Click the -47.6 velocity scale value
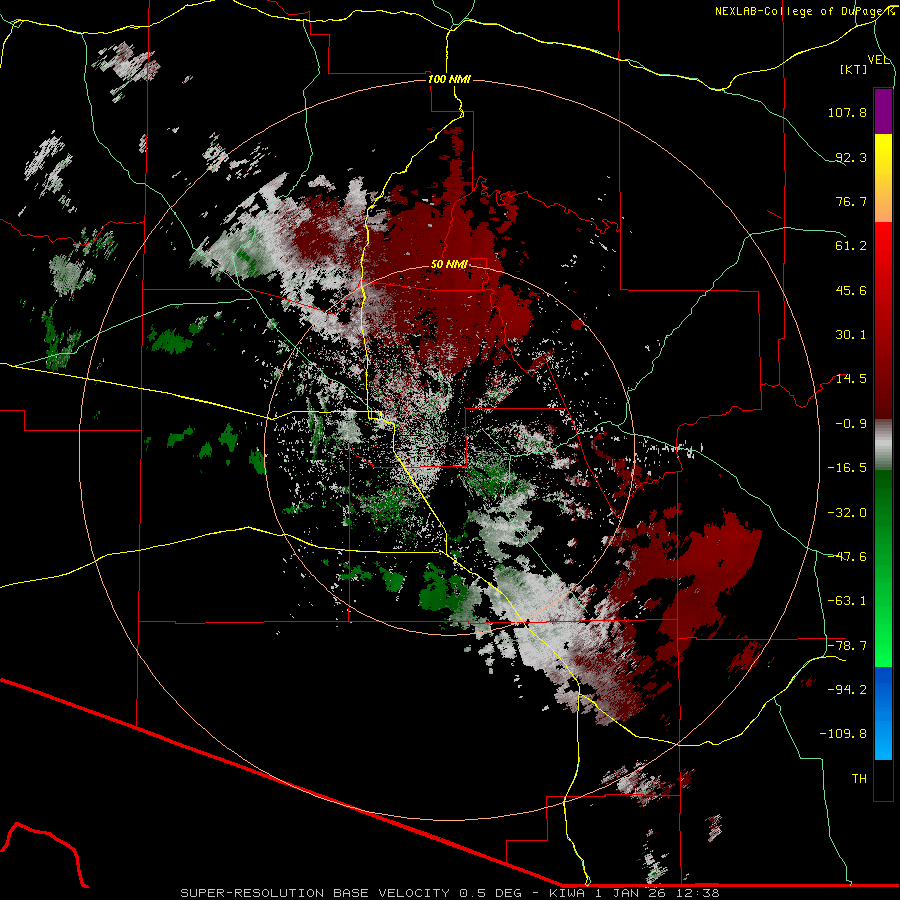The width and height of the screenshot is (900, 900). pos(847,557)
